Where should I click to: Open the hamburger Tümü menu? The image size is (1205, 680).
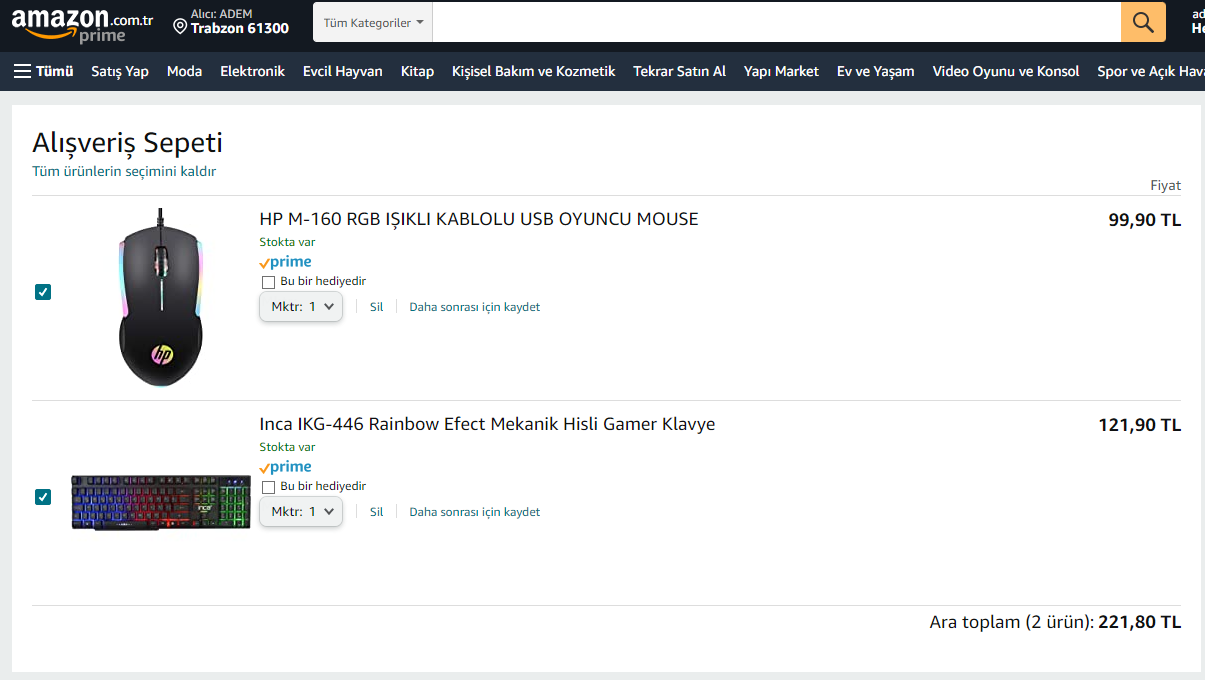pyautogui.click(x=43, y=71)
